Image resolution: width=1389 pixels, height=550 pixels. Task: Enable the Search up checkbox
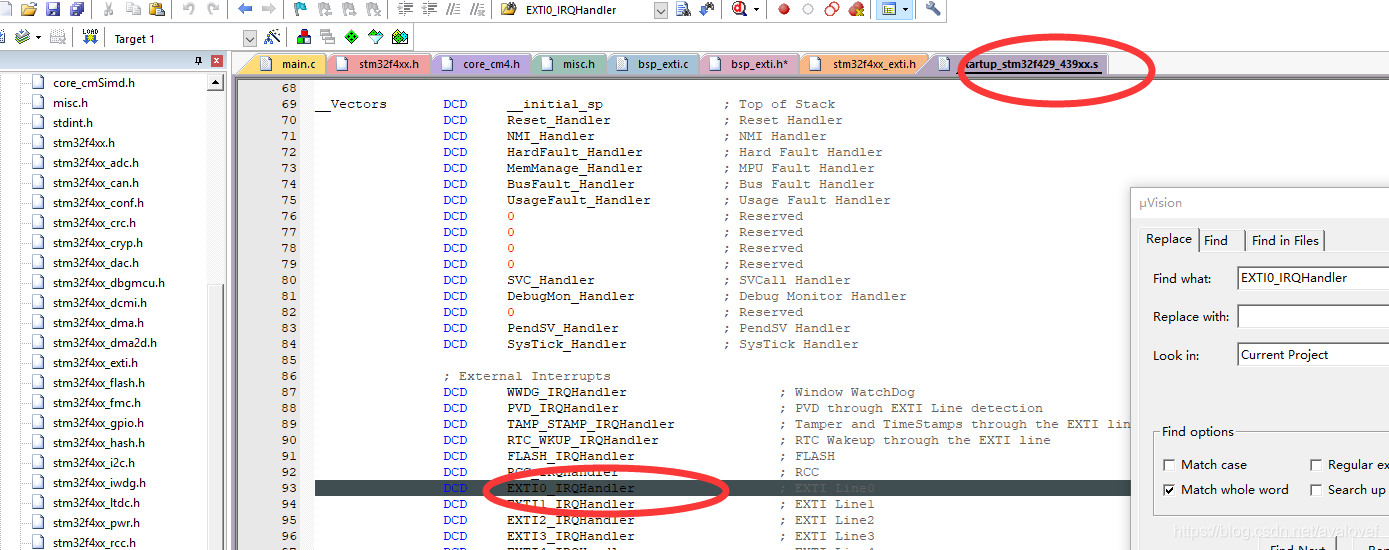(1316, 490)
